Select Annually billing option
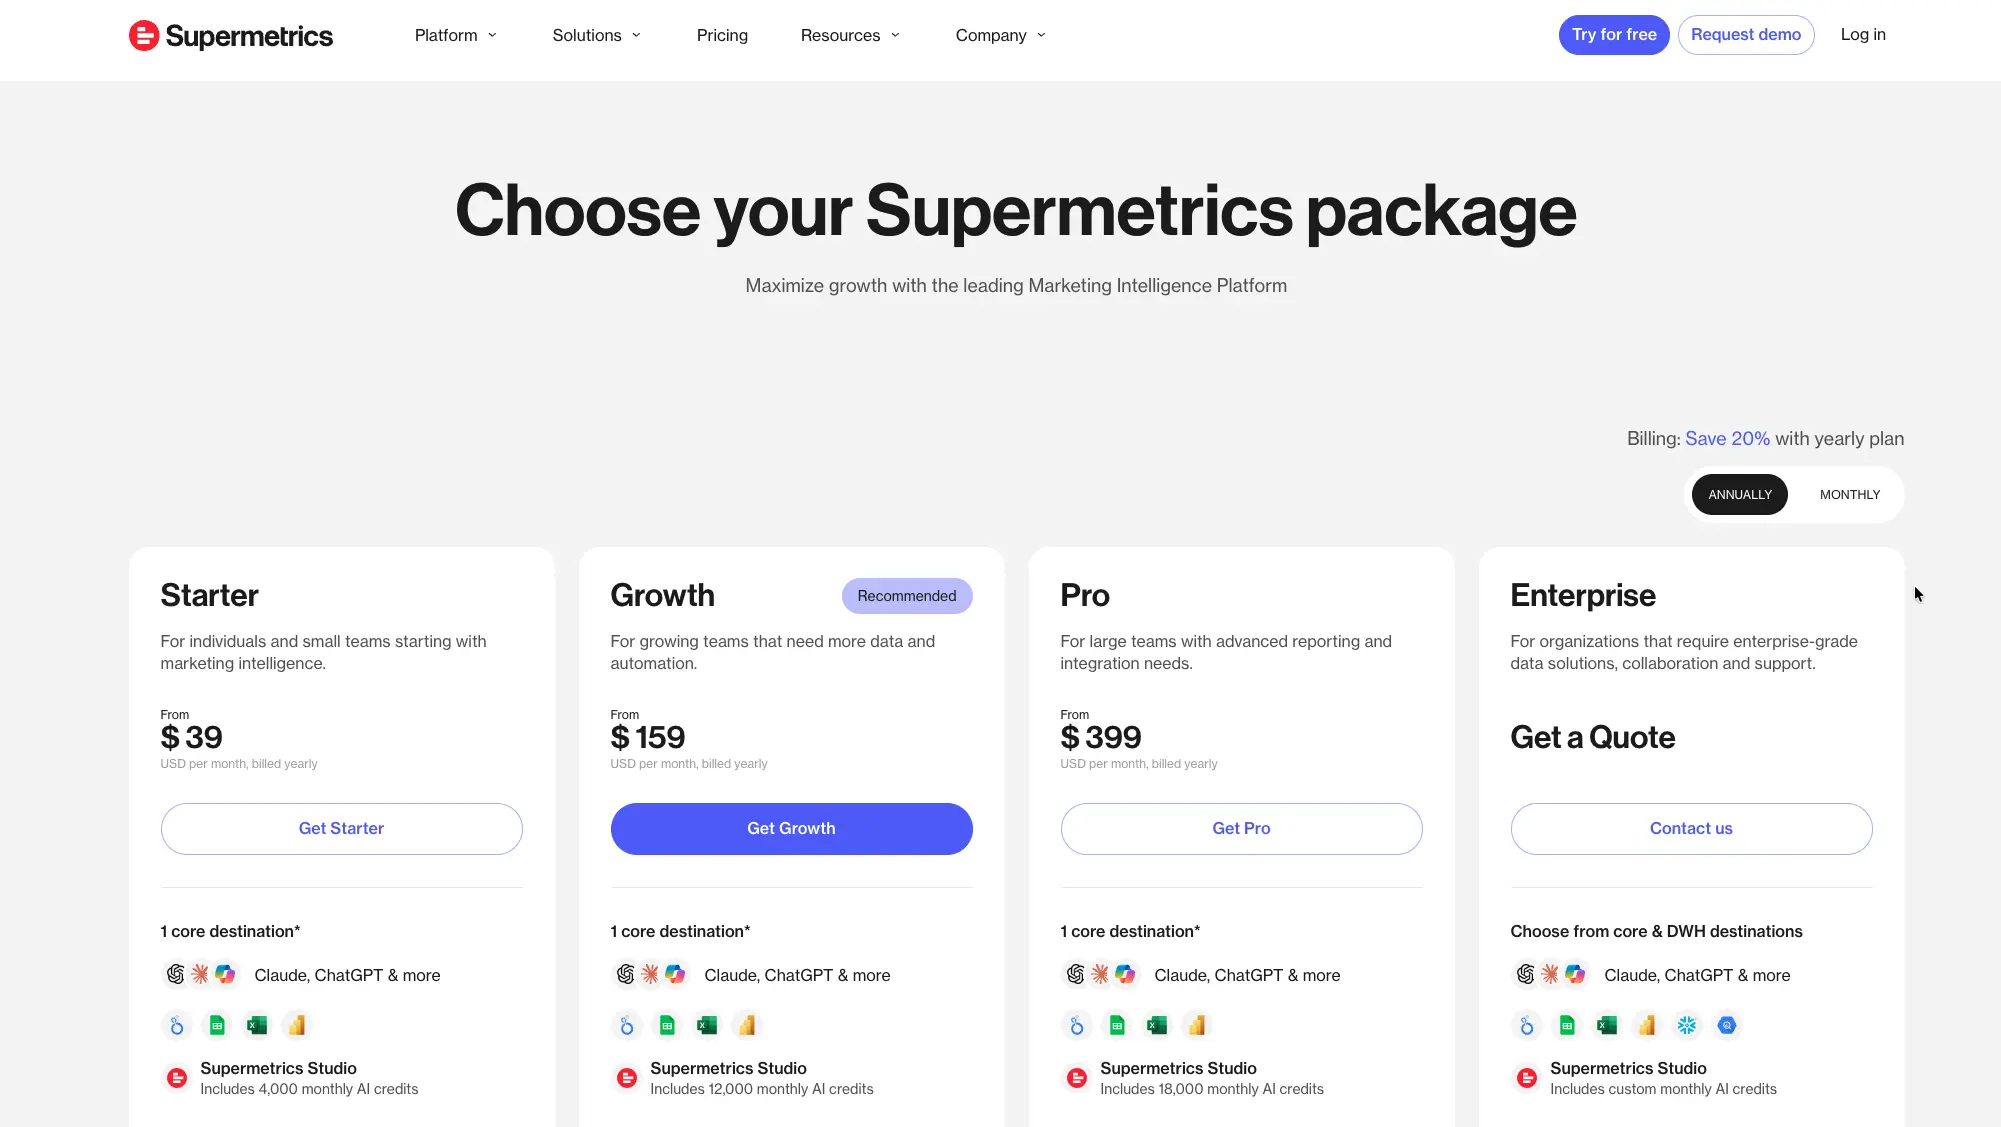The width and height of the screenshot is (2001, 1127). point(1740,495)
